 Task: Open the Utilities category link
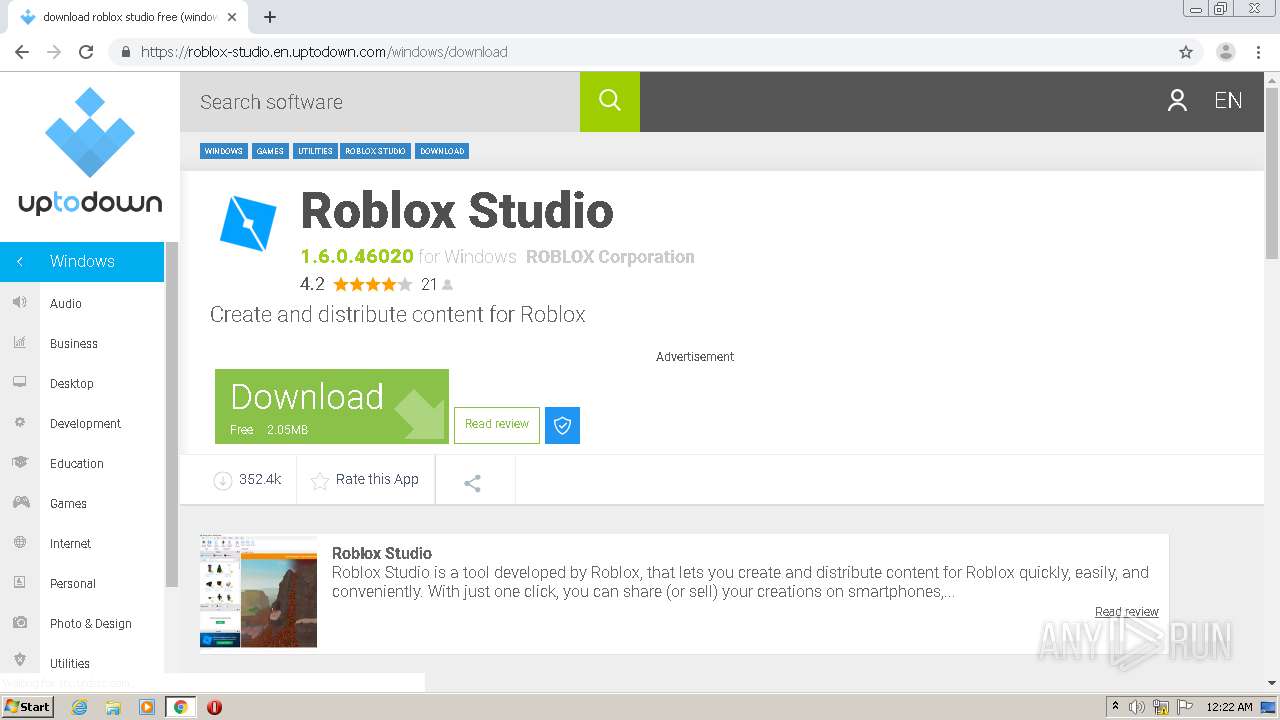(x=70, y=663)
